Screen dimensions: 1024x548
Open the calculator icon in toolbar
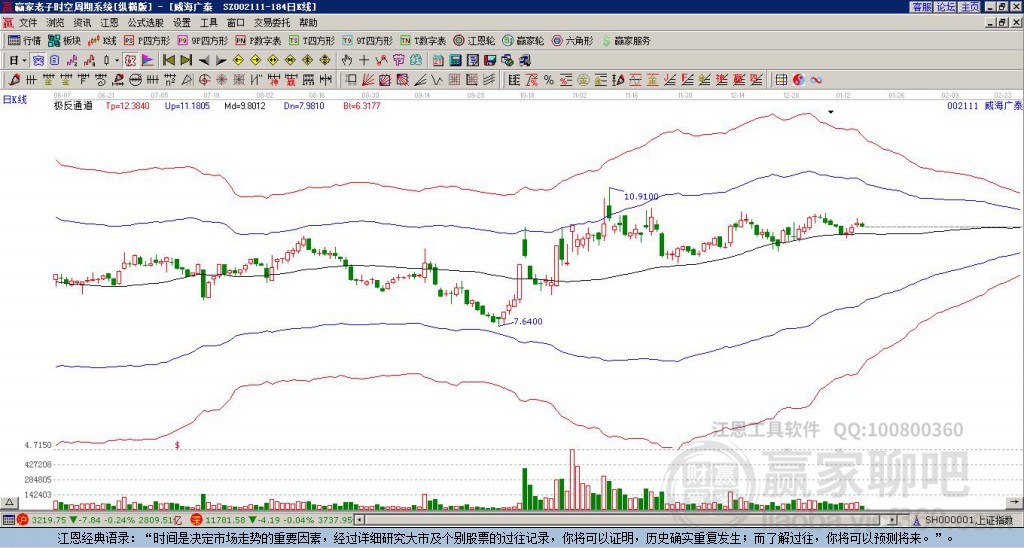coord(455,60)
